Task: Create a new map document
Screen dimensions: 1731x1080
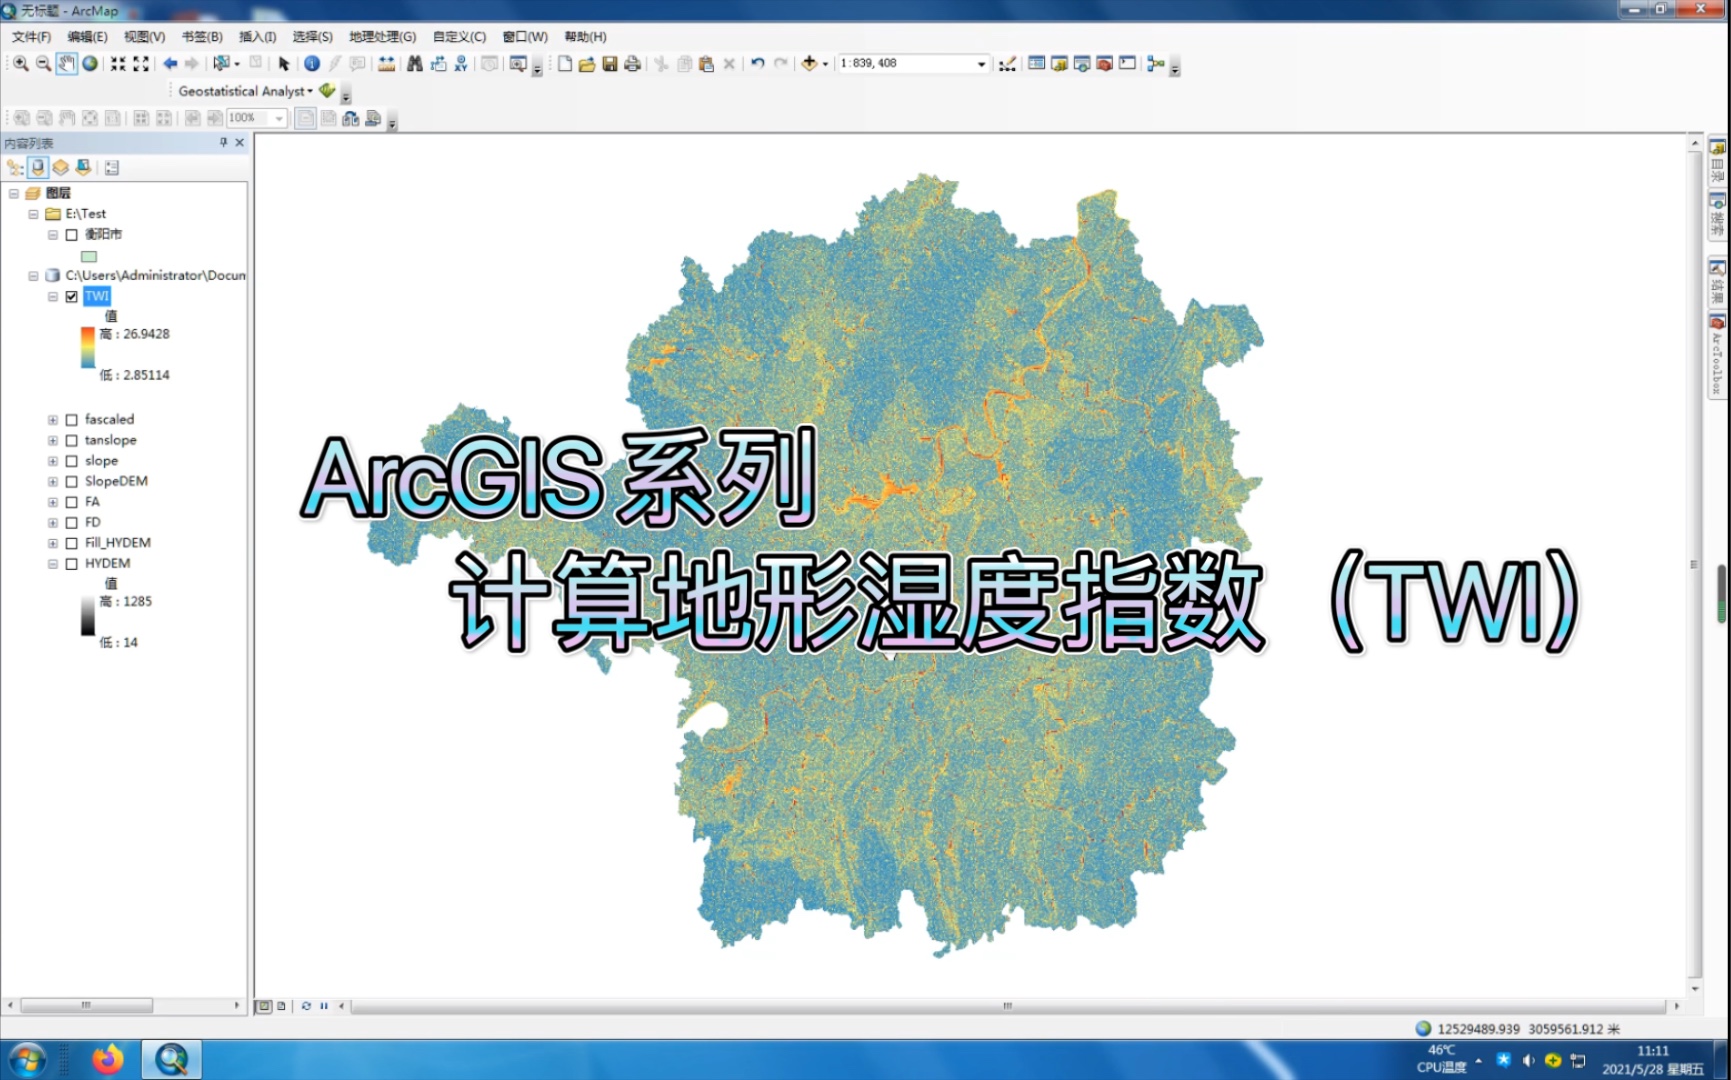Action: pos(565,63)
